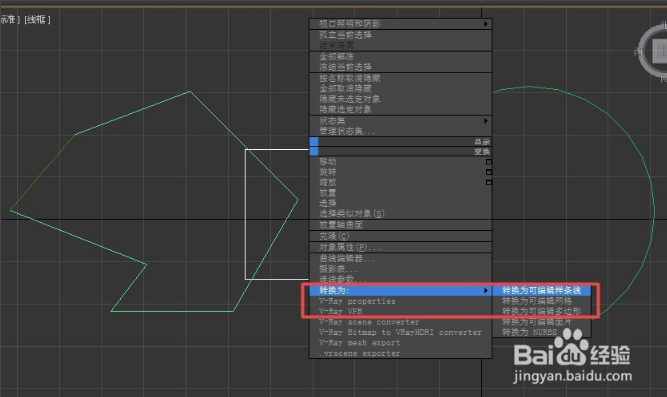Screen dimensions: 667x397
Task: Choose 全部解冻 from the quad menu
Action: pyautogui.click(x=400, y=57)
